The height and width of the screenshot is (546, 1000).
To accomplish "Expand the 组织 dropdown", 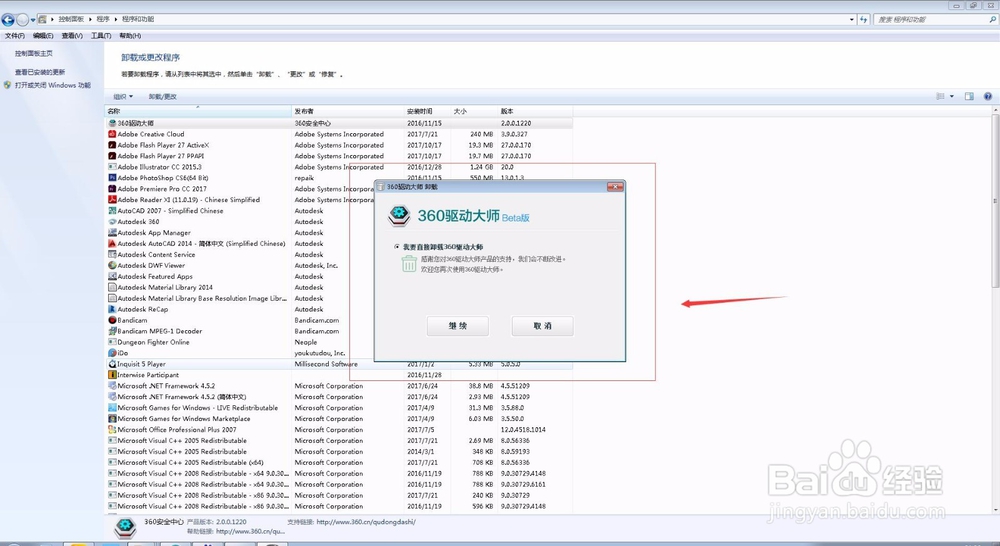I will pos(123,96).
